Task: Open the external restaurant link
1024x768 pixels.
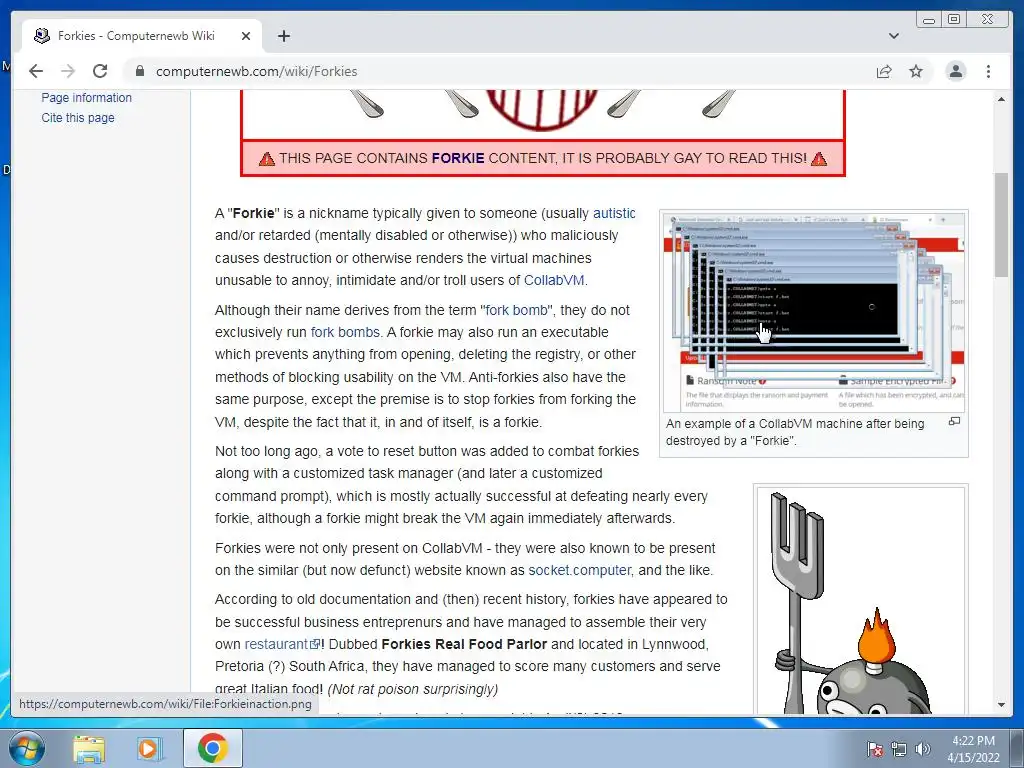Action: point(282,644)
